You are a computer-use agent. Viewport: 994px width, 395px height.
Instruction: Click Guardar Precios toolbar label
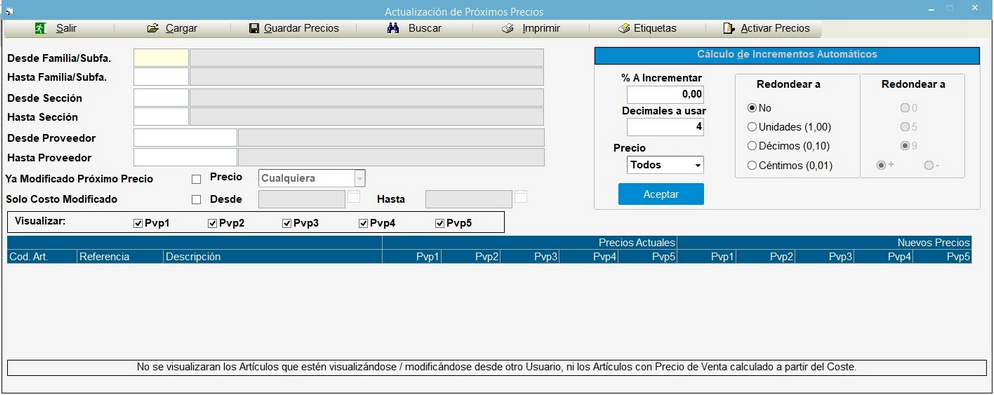tap(301, 29)
